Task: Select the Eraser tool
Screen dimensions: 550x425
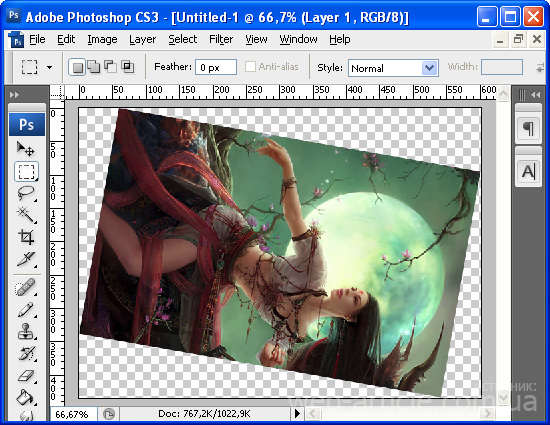Action: (x=26, y=376)
